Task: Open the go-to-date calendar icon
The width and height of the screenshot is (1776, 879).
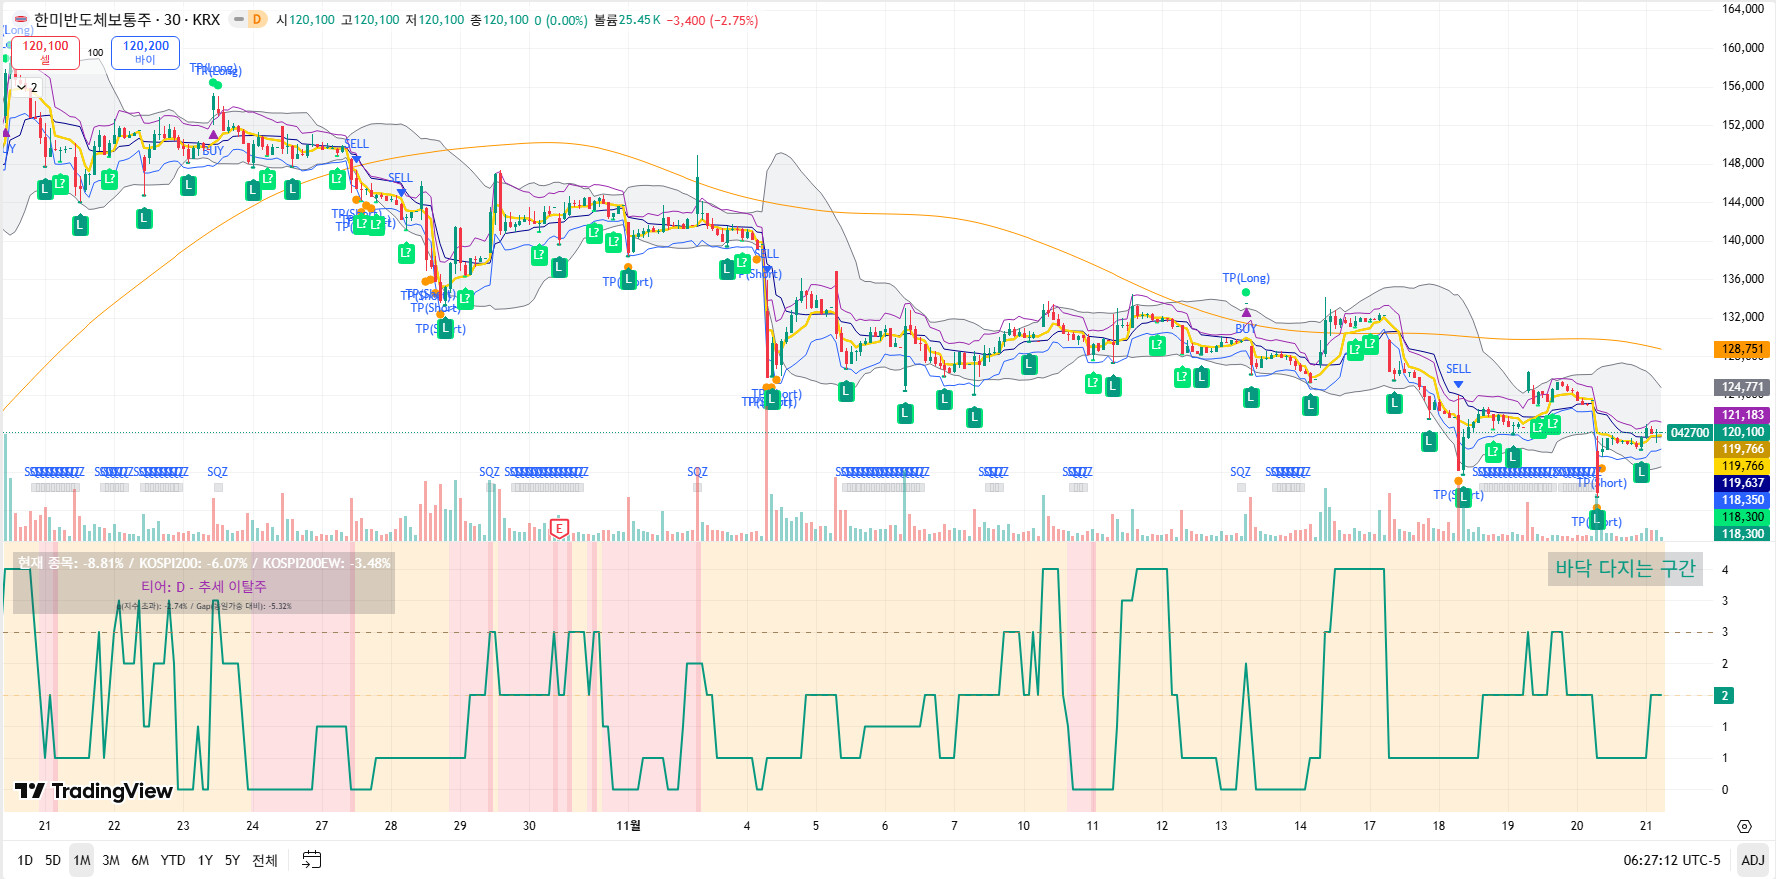Action: (312, 860)
